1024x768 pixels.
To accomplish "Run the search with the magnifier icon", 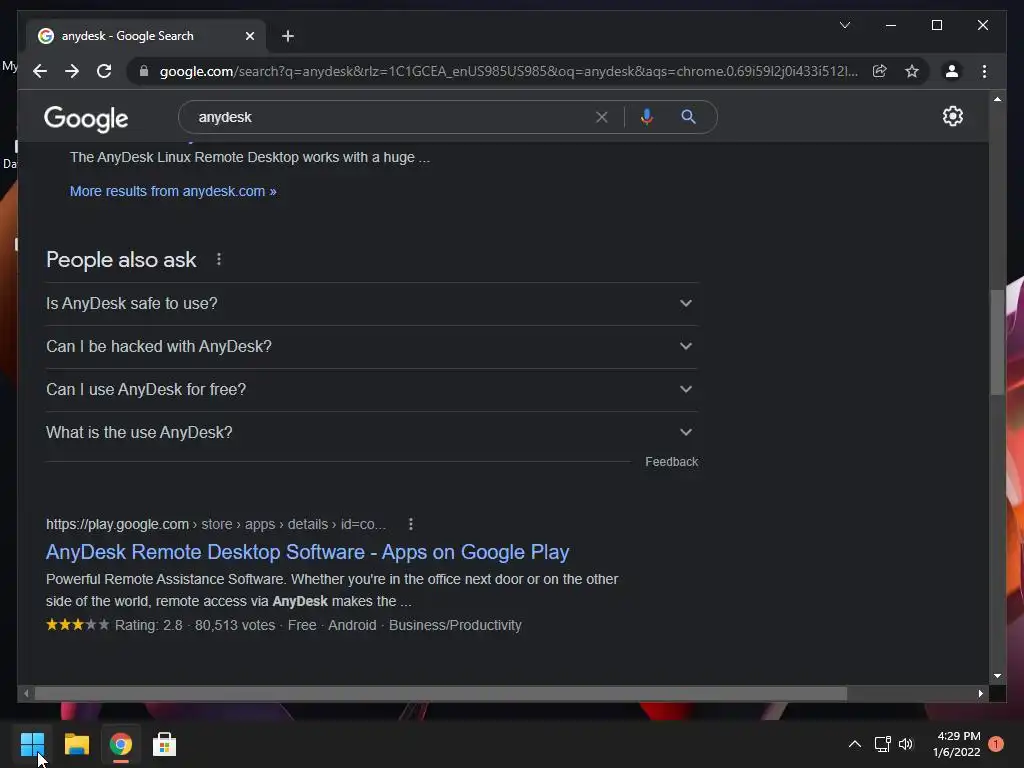I will [x=688, y=117].
